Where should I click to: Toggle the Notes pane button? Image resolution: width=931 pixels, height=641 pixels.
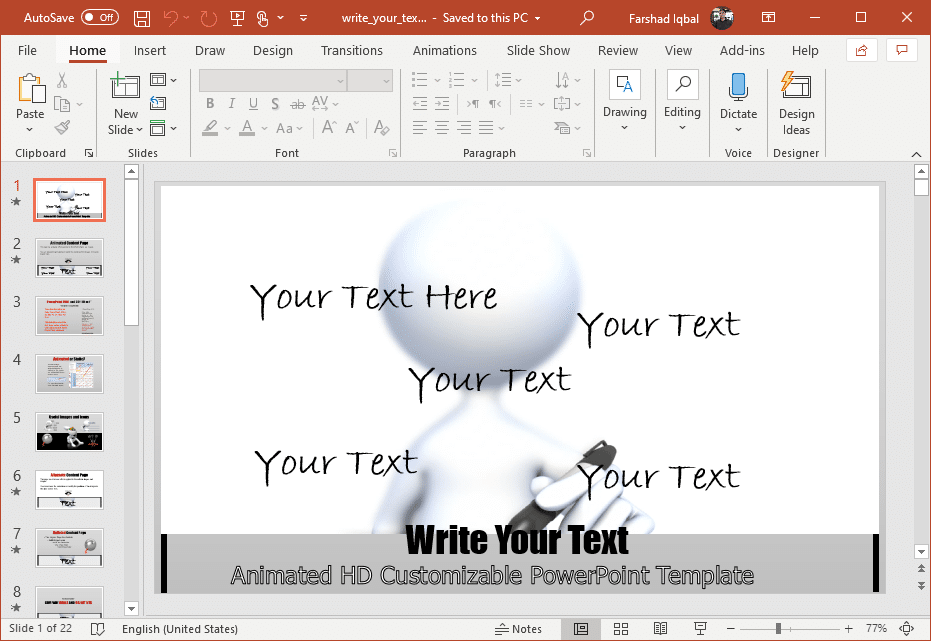(518, 629)
